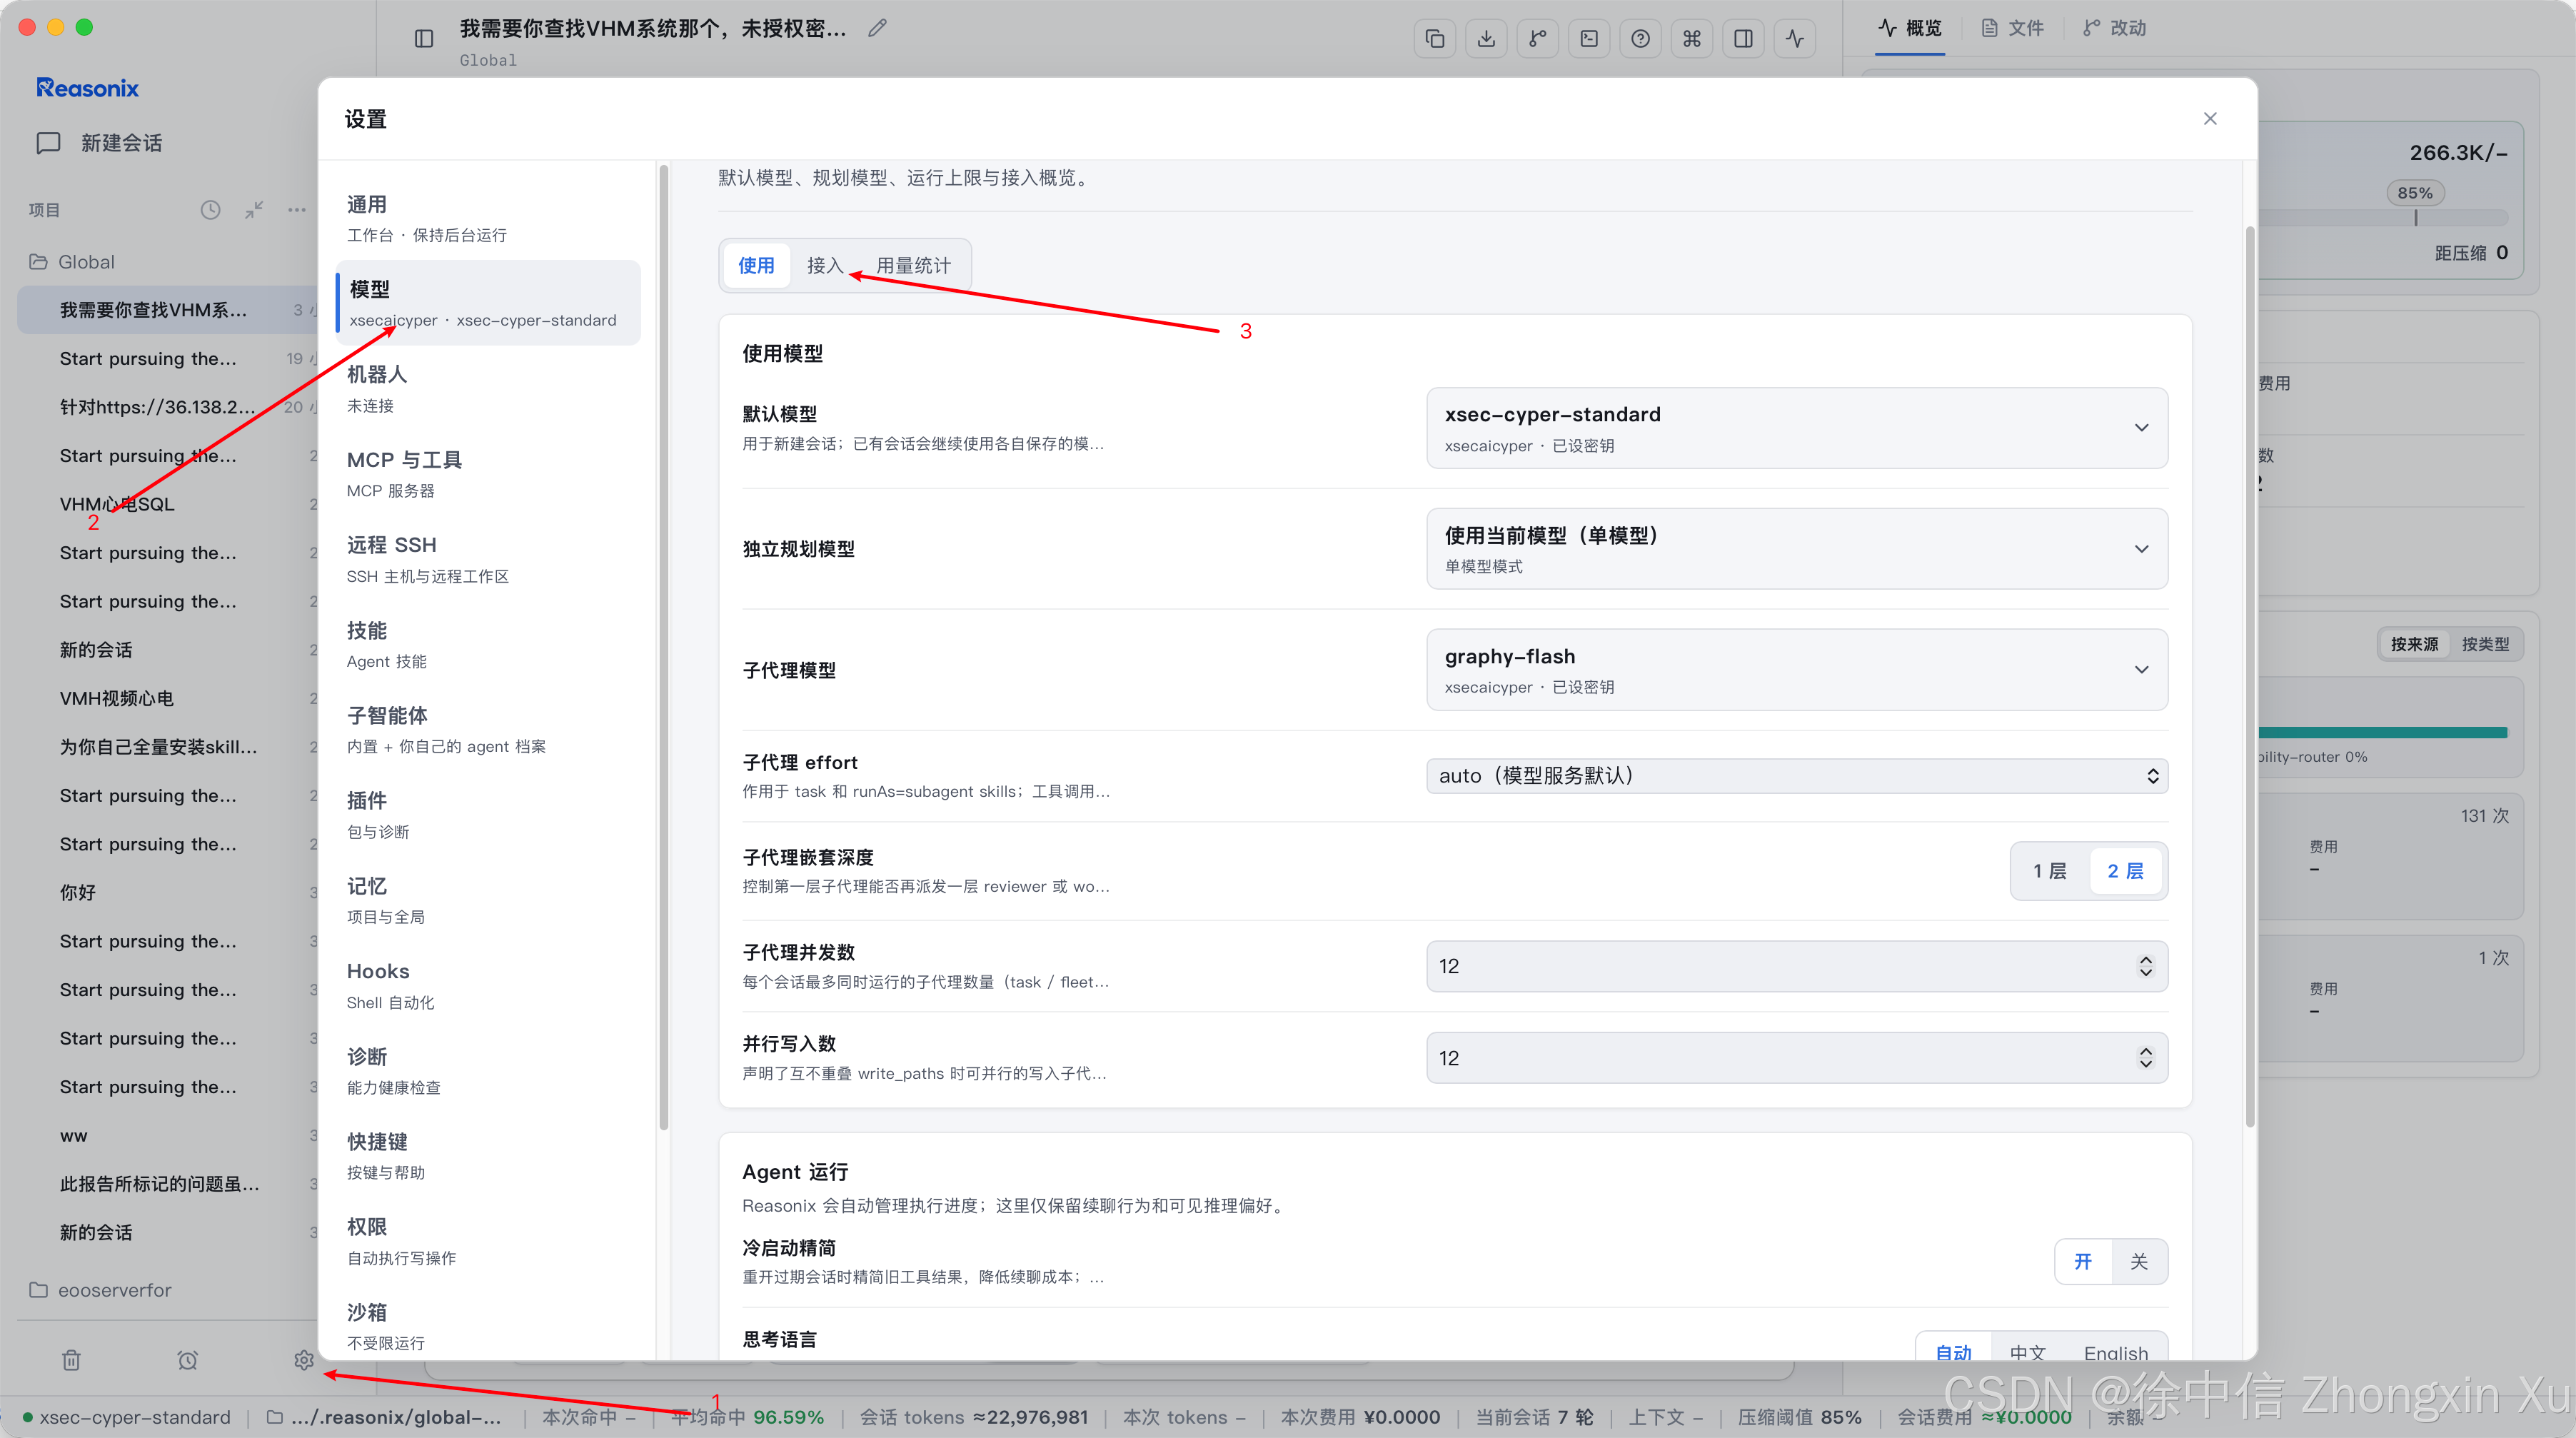The width and height of the screenshot is (2576, 1438).
Task: Open the activity pulse icon in the toolbar
Action: tap(1795, 39)
